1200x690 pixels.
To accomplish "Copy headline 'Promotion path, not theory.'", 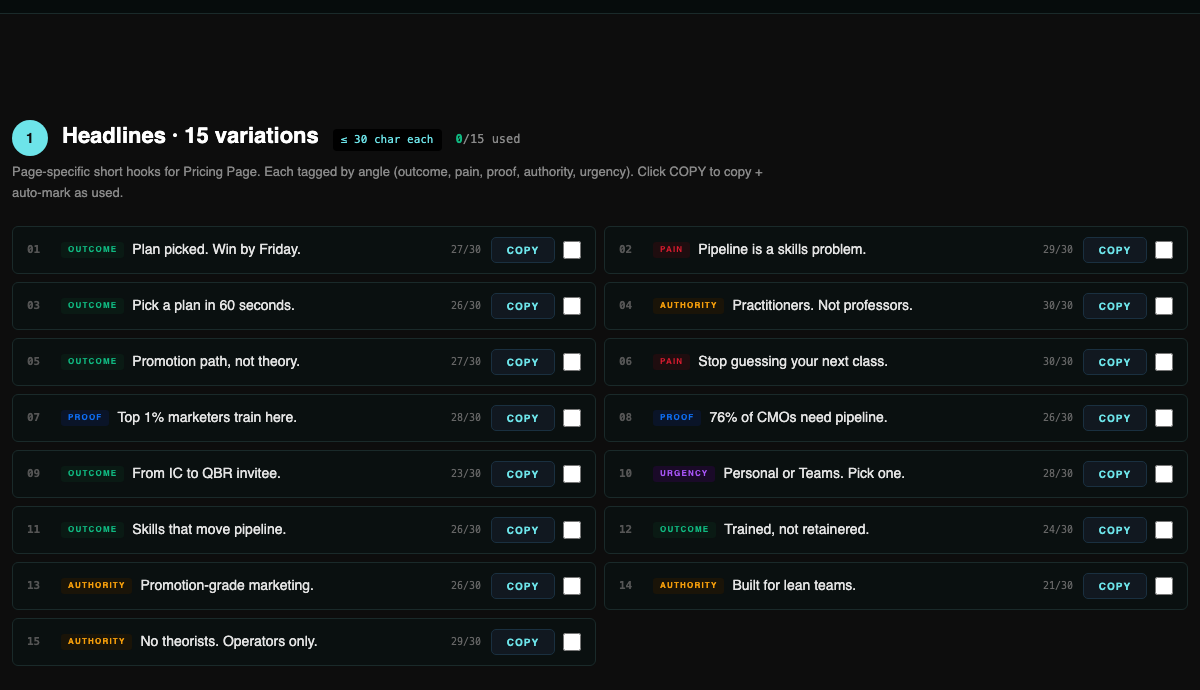I will [522, 362].
